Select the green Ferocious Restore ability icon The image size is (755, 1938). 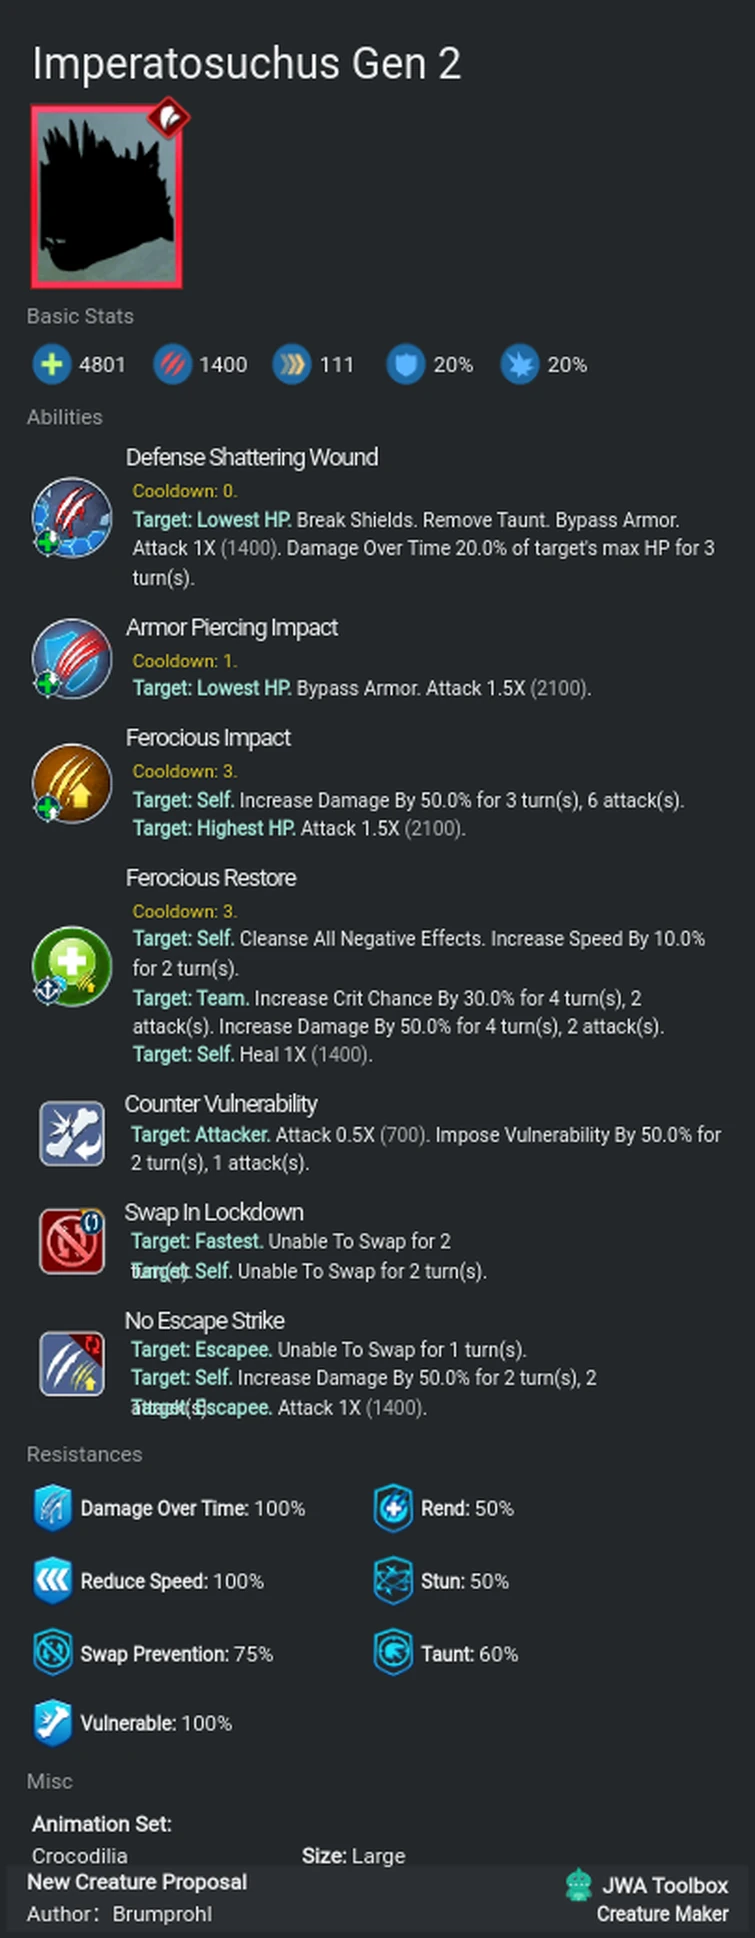[x=71, y=966]
